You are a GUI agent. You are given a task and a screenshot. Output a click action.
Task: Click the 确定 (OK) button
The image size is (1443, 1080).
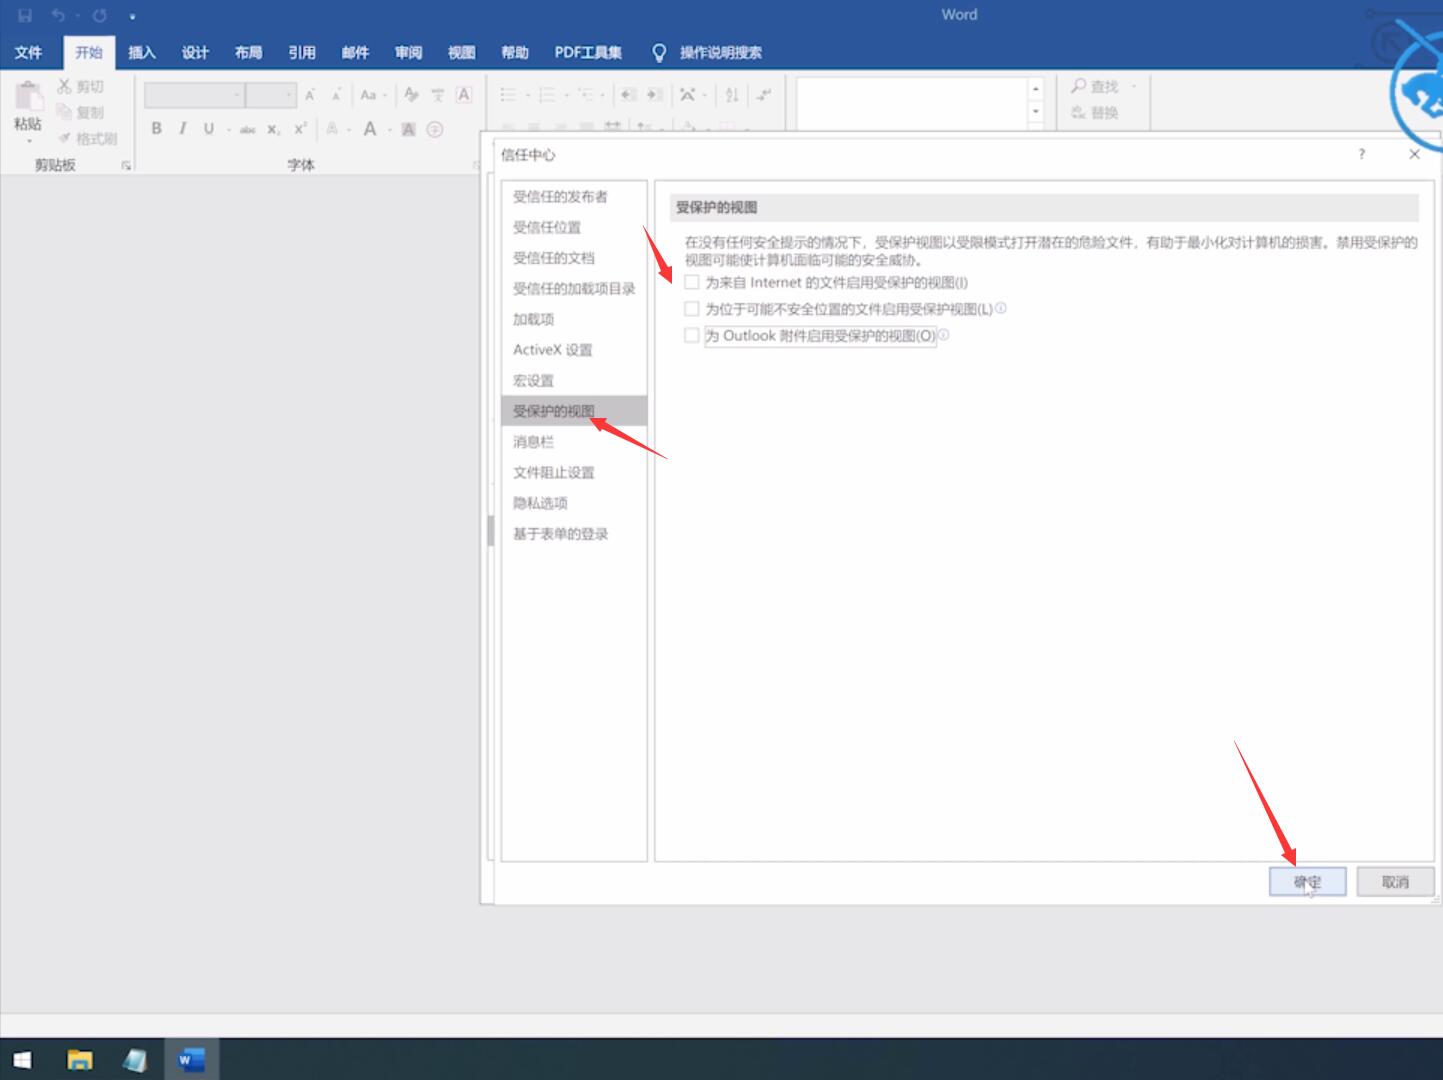click(x=1308, y=881)
